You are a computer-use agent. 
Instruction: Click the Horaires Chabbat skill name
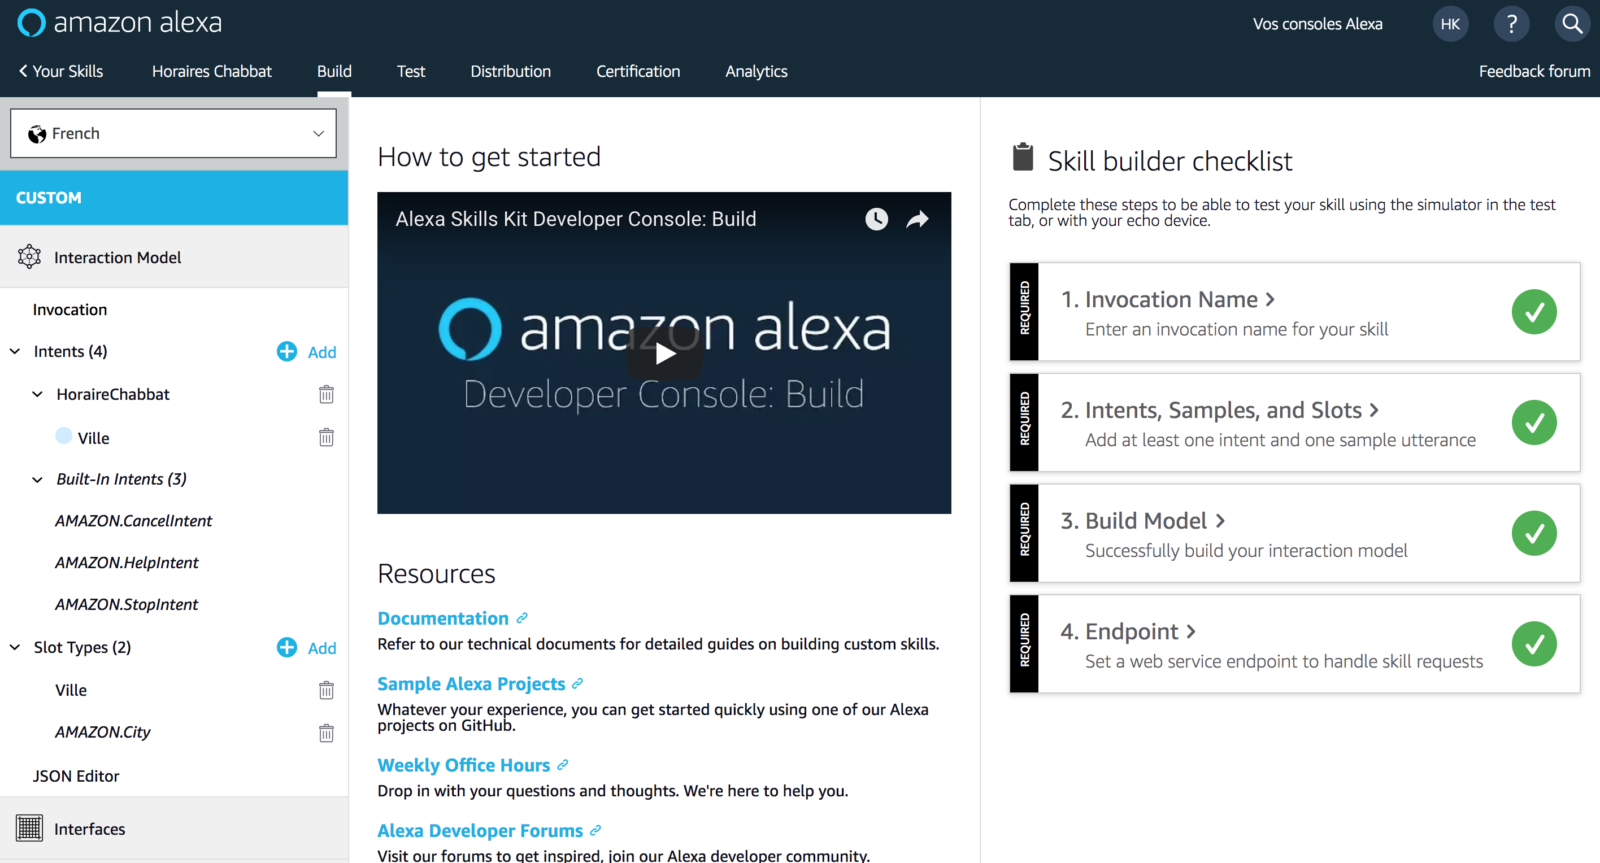[212, 71]
